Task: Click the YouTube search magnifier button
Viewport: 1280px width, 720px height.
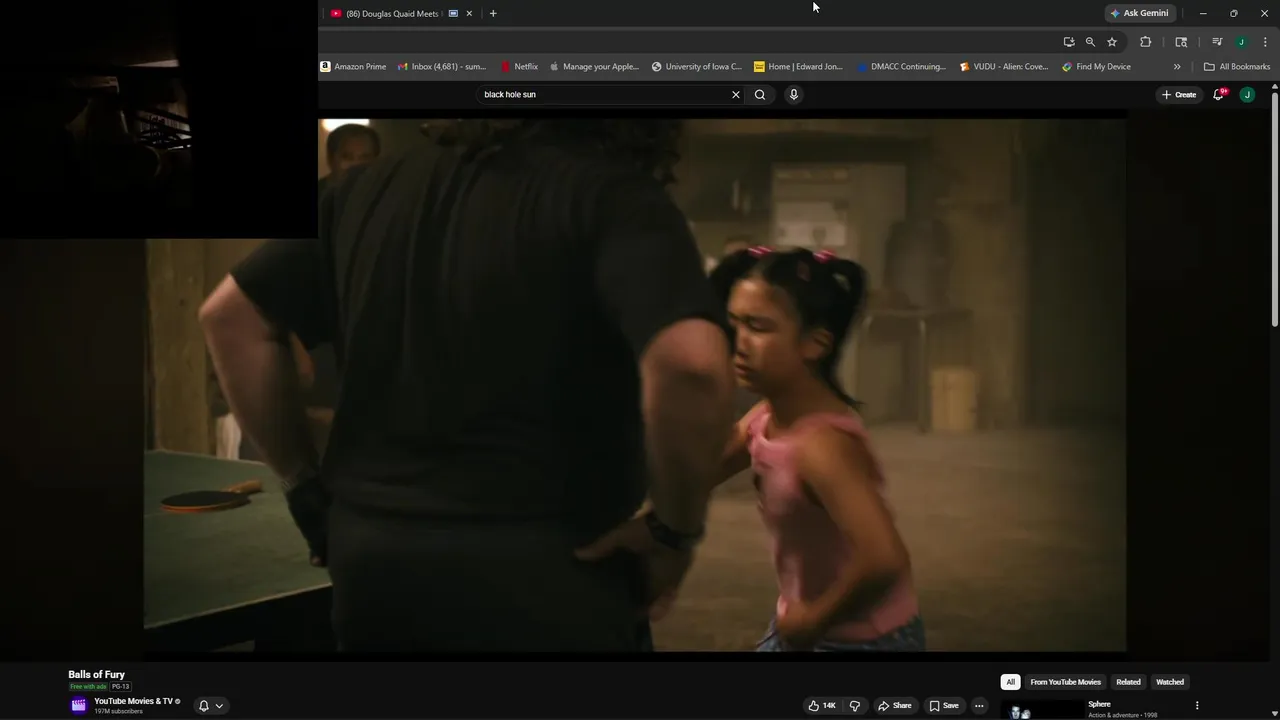Action: [x=760, y=94]
